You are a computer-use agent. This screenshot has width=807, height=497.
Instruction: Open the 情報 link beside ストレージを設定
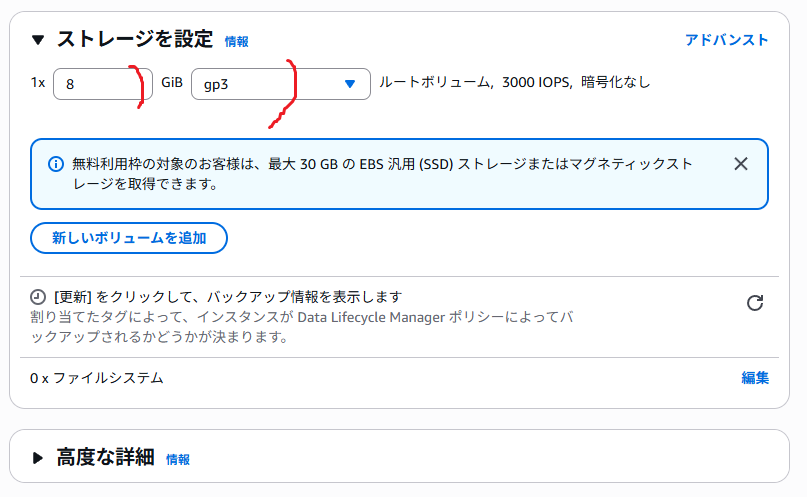tap(237, 42)
